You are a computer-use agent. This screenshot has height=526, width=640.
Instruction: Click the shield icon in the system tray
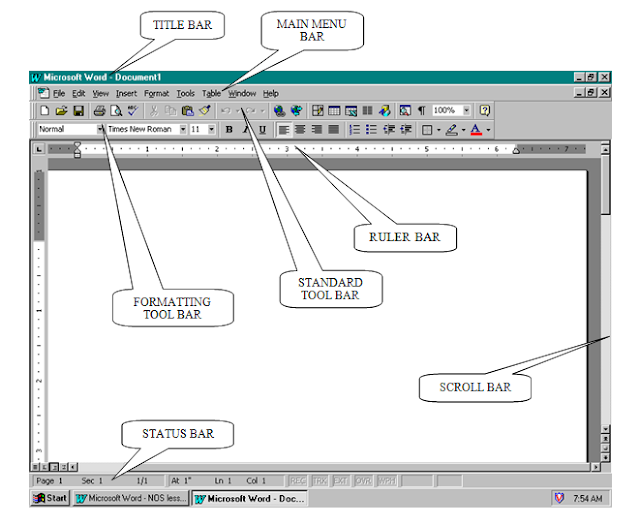[559, 498]
